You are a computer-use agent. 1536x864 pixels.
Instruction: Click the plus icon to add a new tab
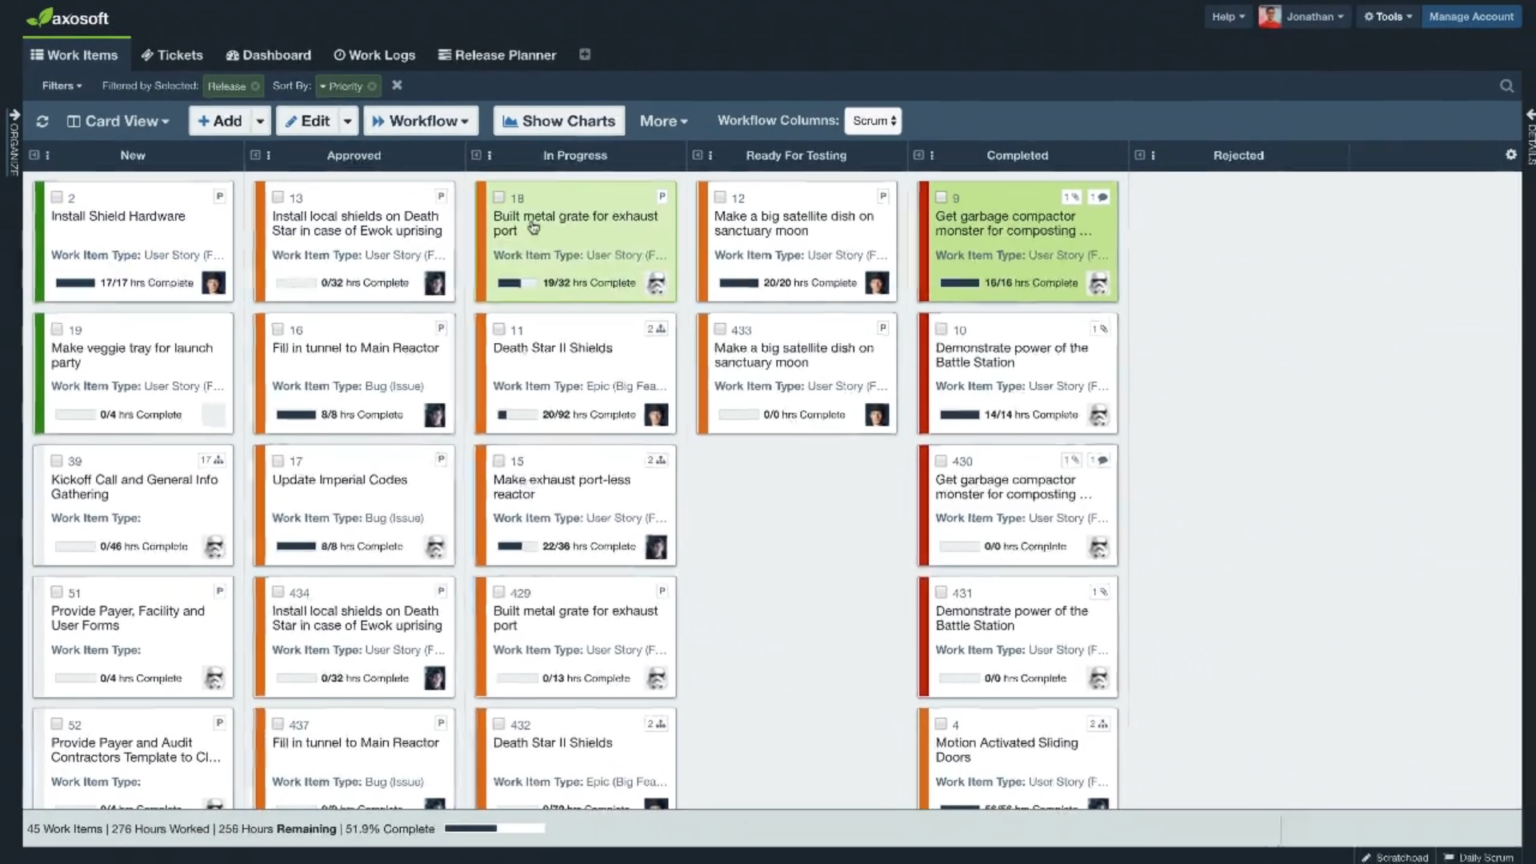585,55
